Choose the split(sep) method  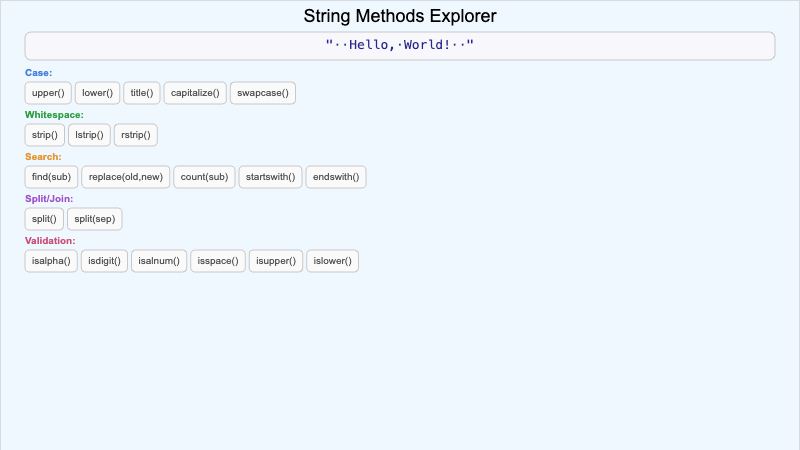point(95,219)
